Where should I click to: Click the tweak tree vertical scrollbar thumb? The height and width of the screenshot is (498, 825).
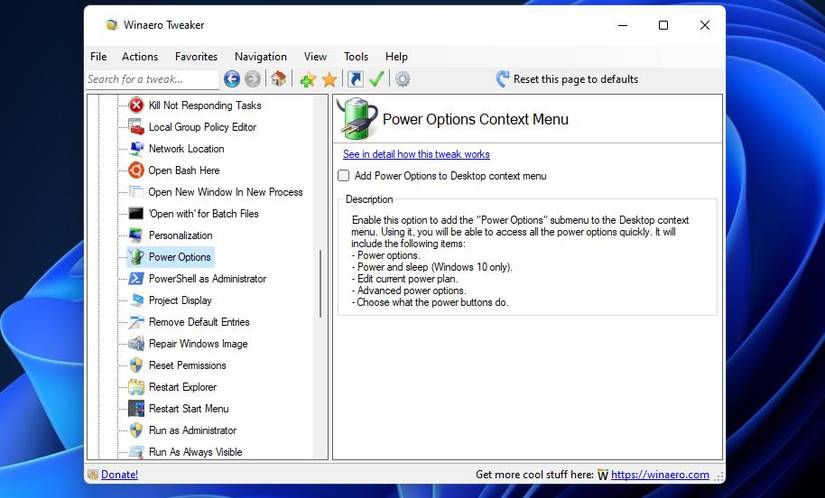pos(320,284)
